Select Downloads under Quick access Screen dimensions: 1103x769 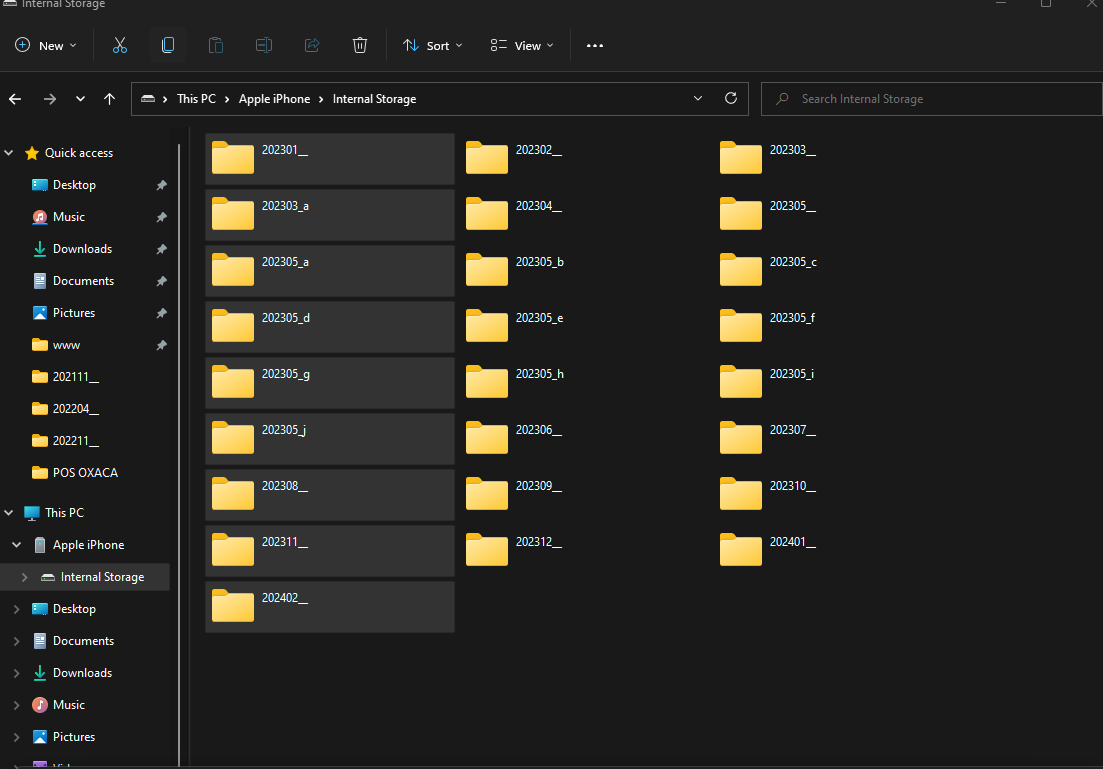pyautogui.click(x=82, y=249)
